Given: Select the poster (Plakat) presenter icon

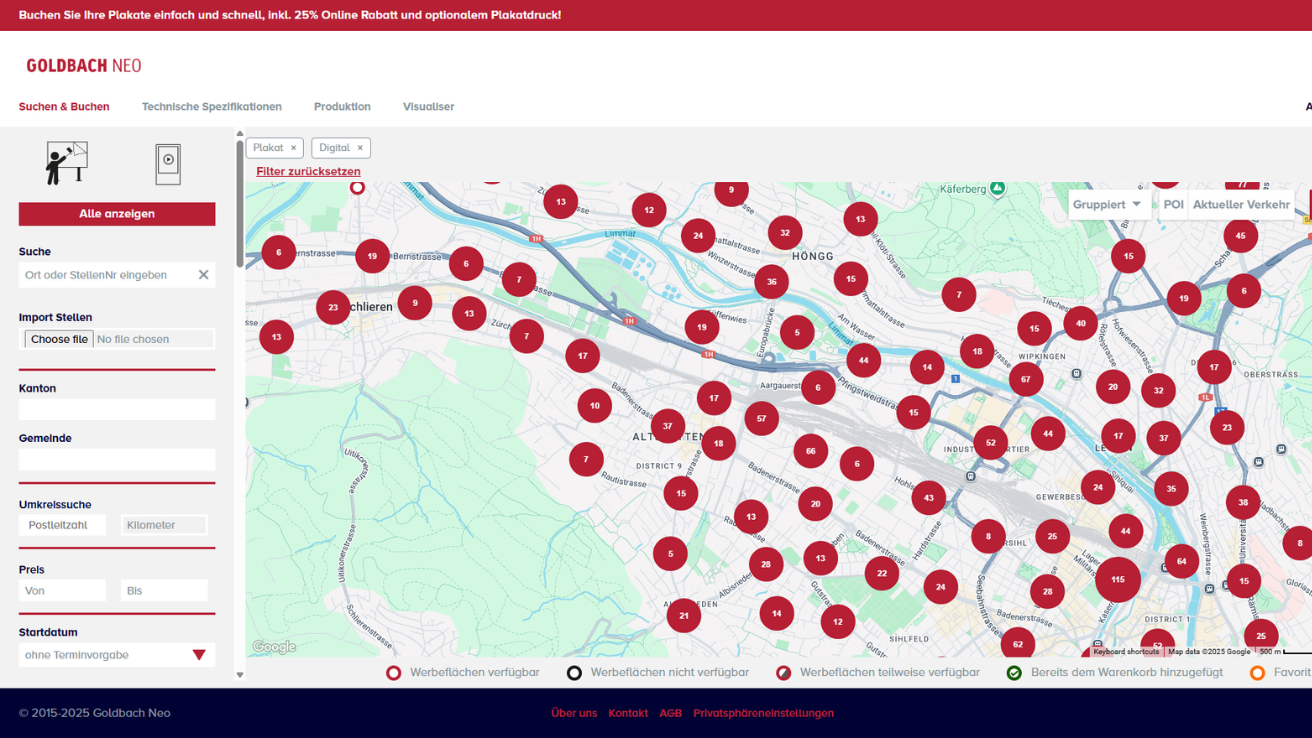Looking at the screenshot, I should 67,164.
